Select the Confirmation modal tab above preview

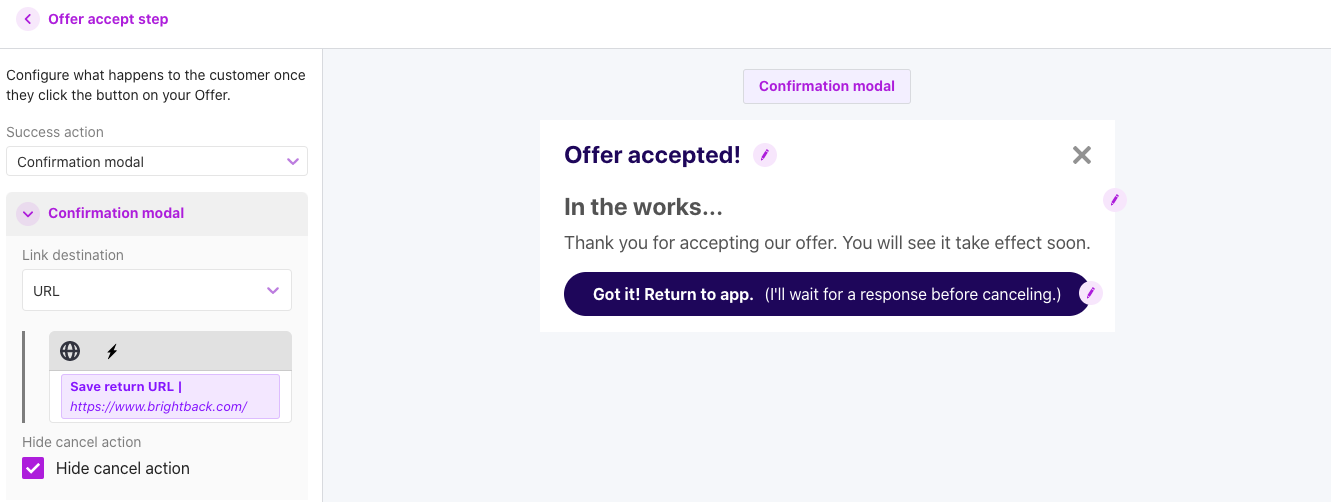click(826, 86)
